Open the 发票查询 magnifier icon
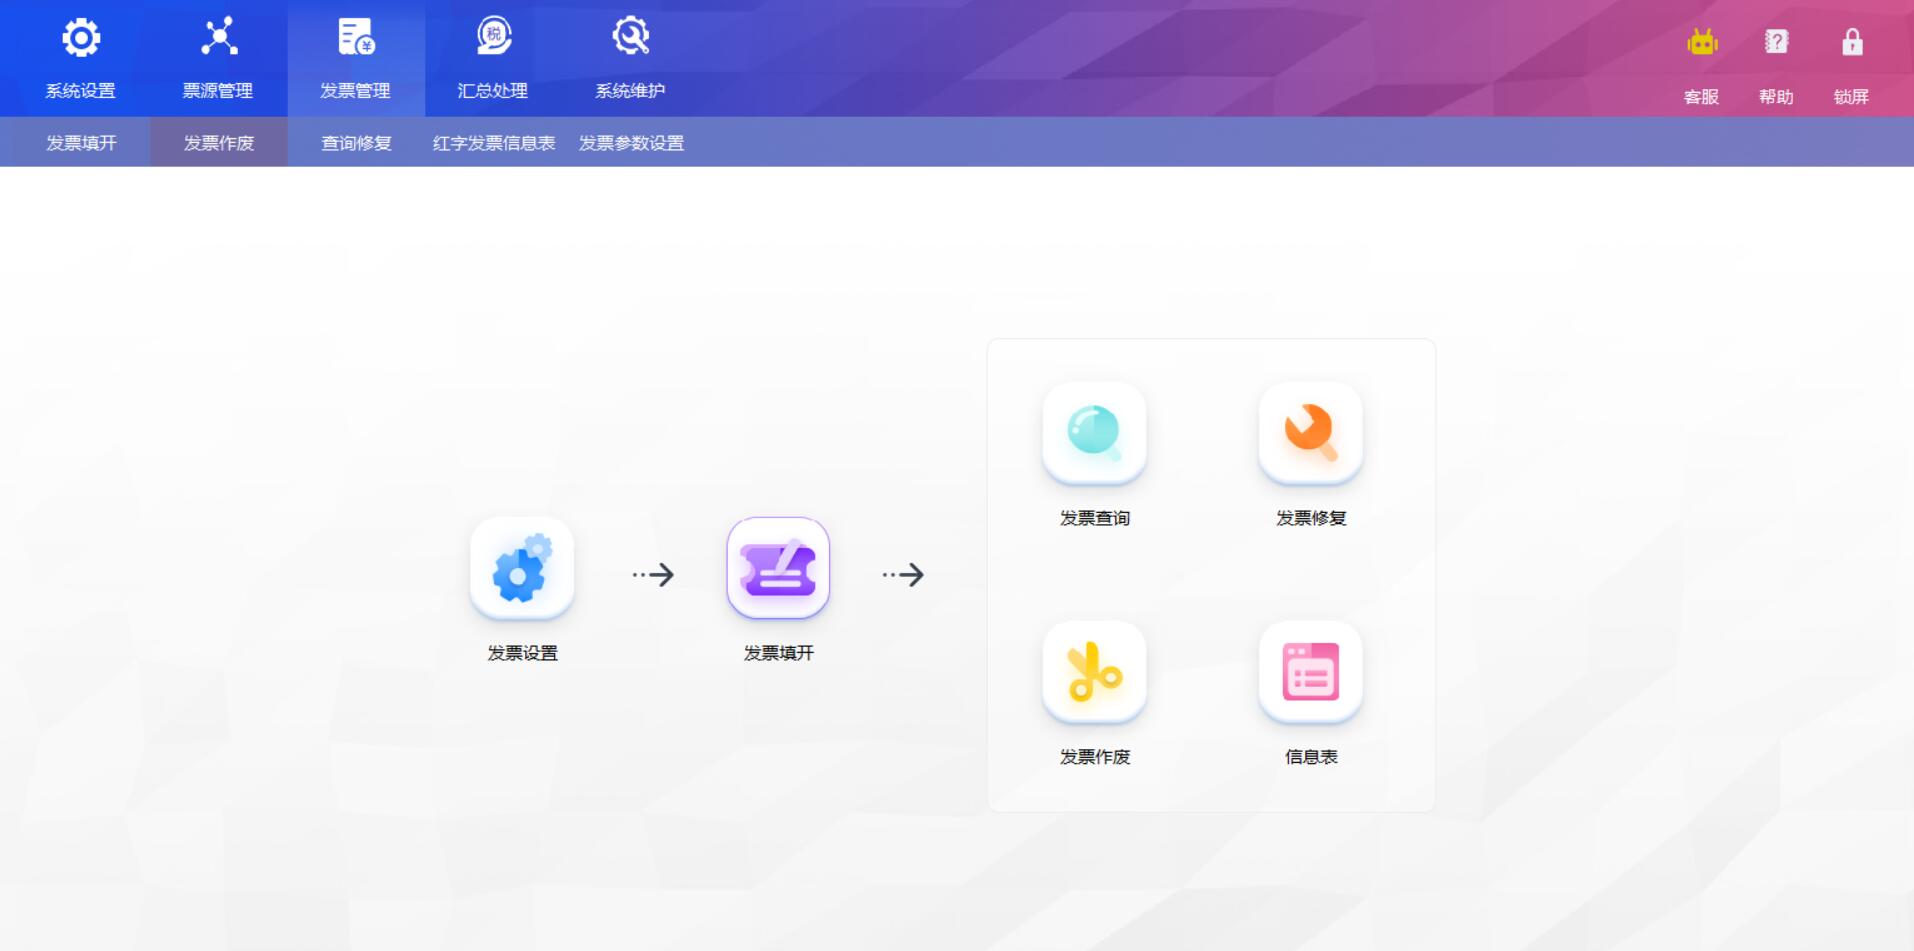 (x=1095, y=433)
